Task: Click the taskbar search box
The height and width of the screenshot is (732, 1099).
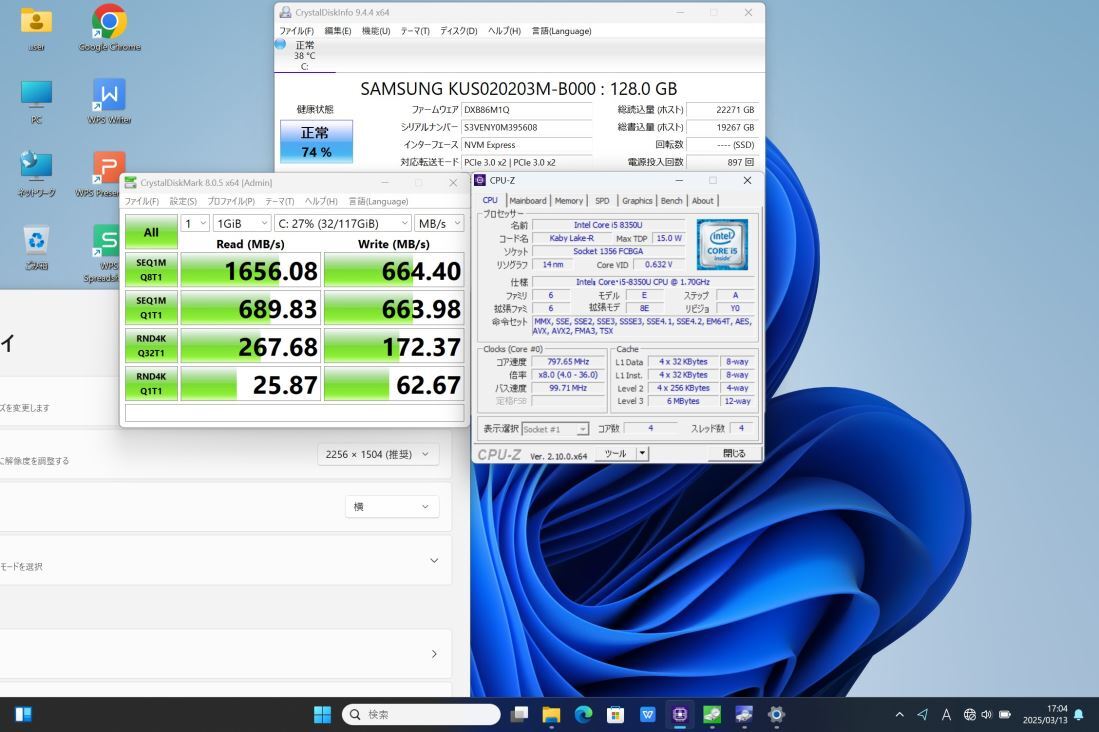Action: (421, 714)
